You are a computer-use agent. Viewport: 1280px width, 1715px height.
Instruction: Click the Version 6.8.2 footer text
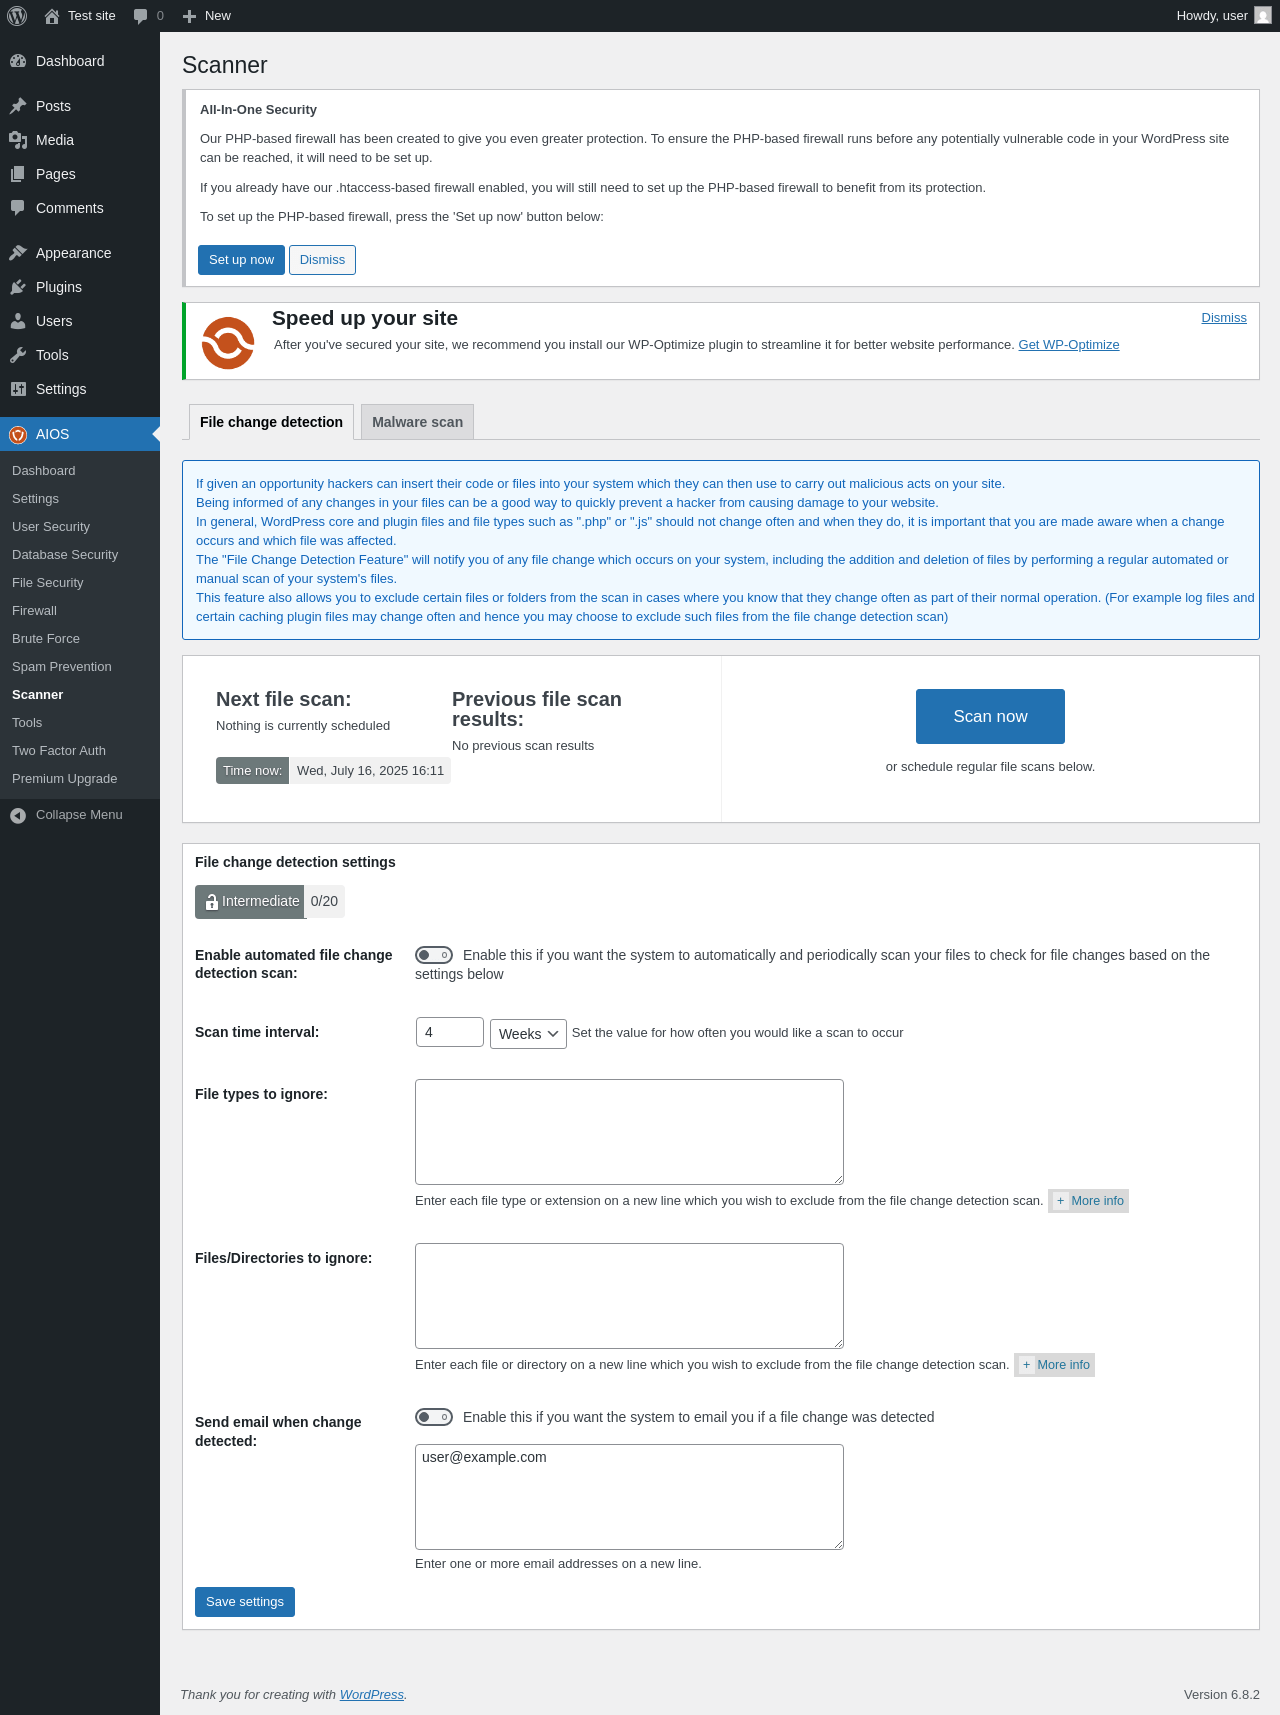tap(1222, 1695)
